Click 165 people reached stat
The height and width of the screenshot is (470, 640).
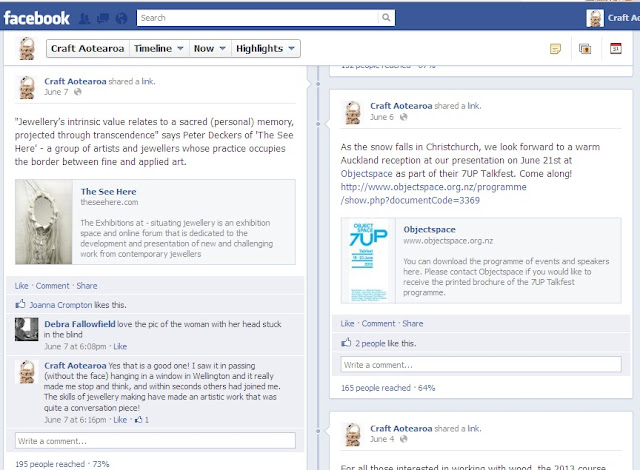point(376,388)
